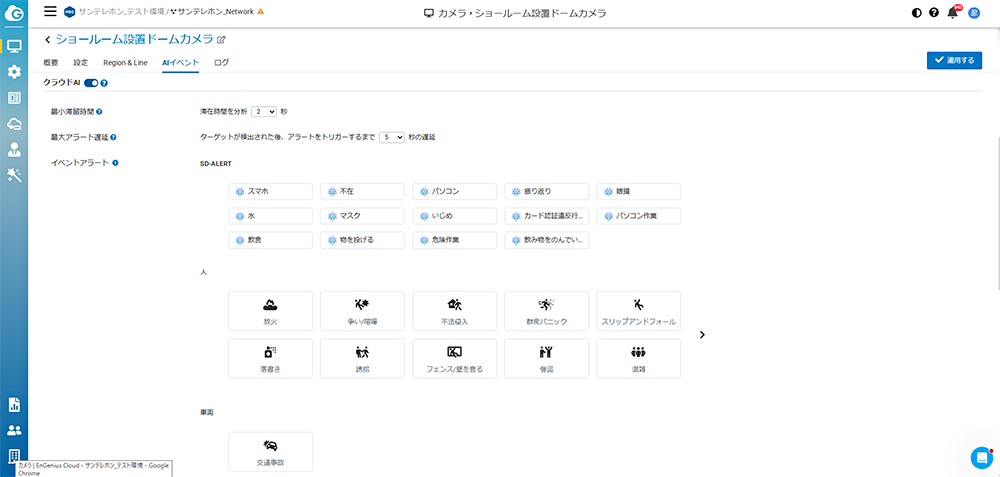Select the 飲食 alert chip
The image size is (1000, 477).
pyautogui.click(x=270, y=240)
